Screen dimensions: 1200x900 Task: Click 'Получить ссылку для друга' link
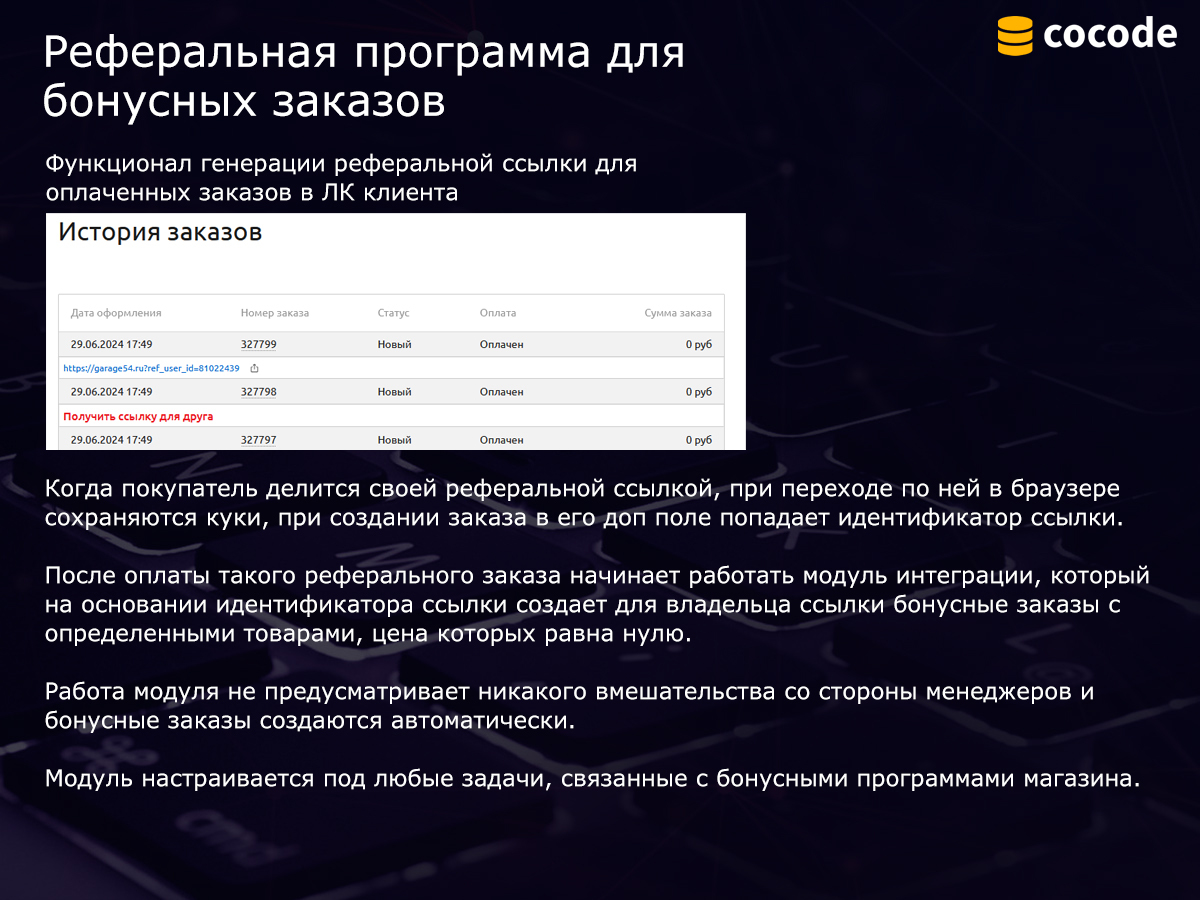(138, 416)
